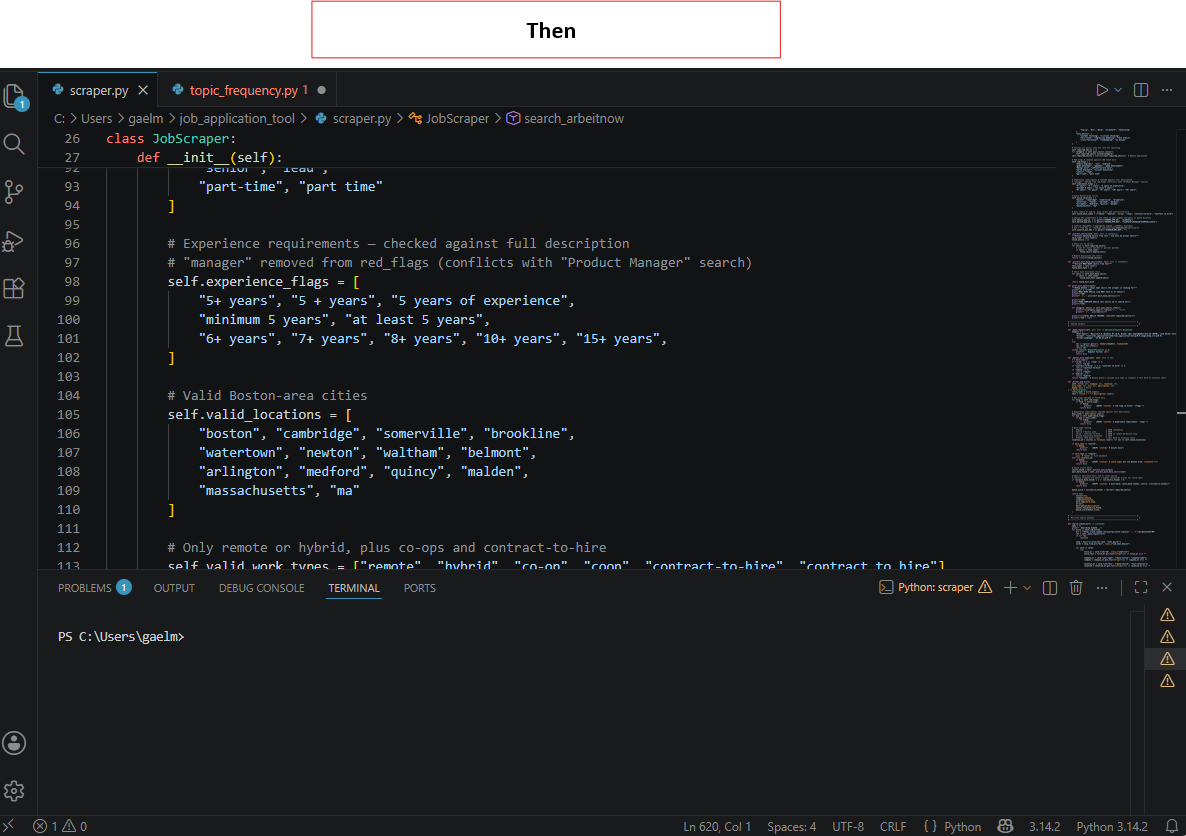The width and height of the screenshot is (1186, 836).
Task: Open the Explorer view in the activity bar
Action: 15,97
